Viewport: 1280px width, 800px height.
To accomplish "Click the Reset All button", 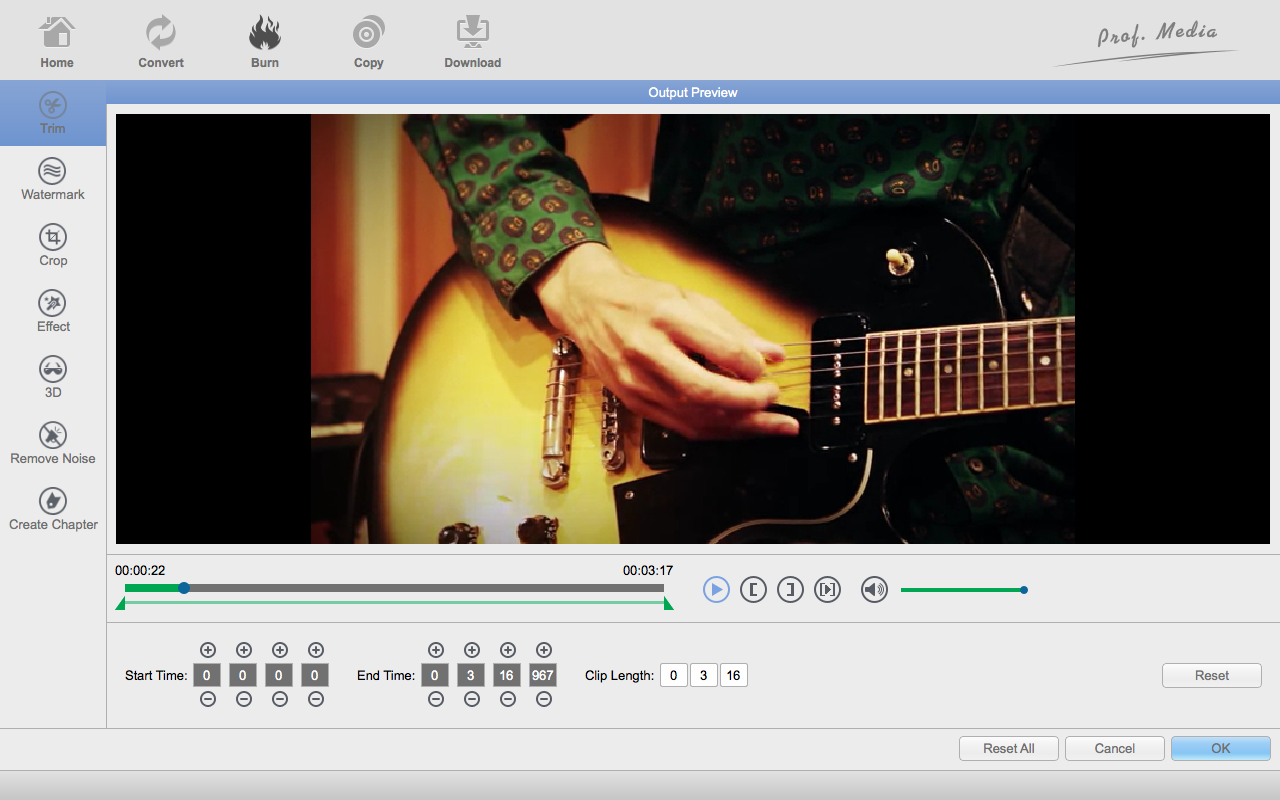I will [x=1008, y=748].
